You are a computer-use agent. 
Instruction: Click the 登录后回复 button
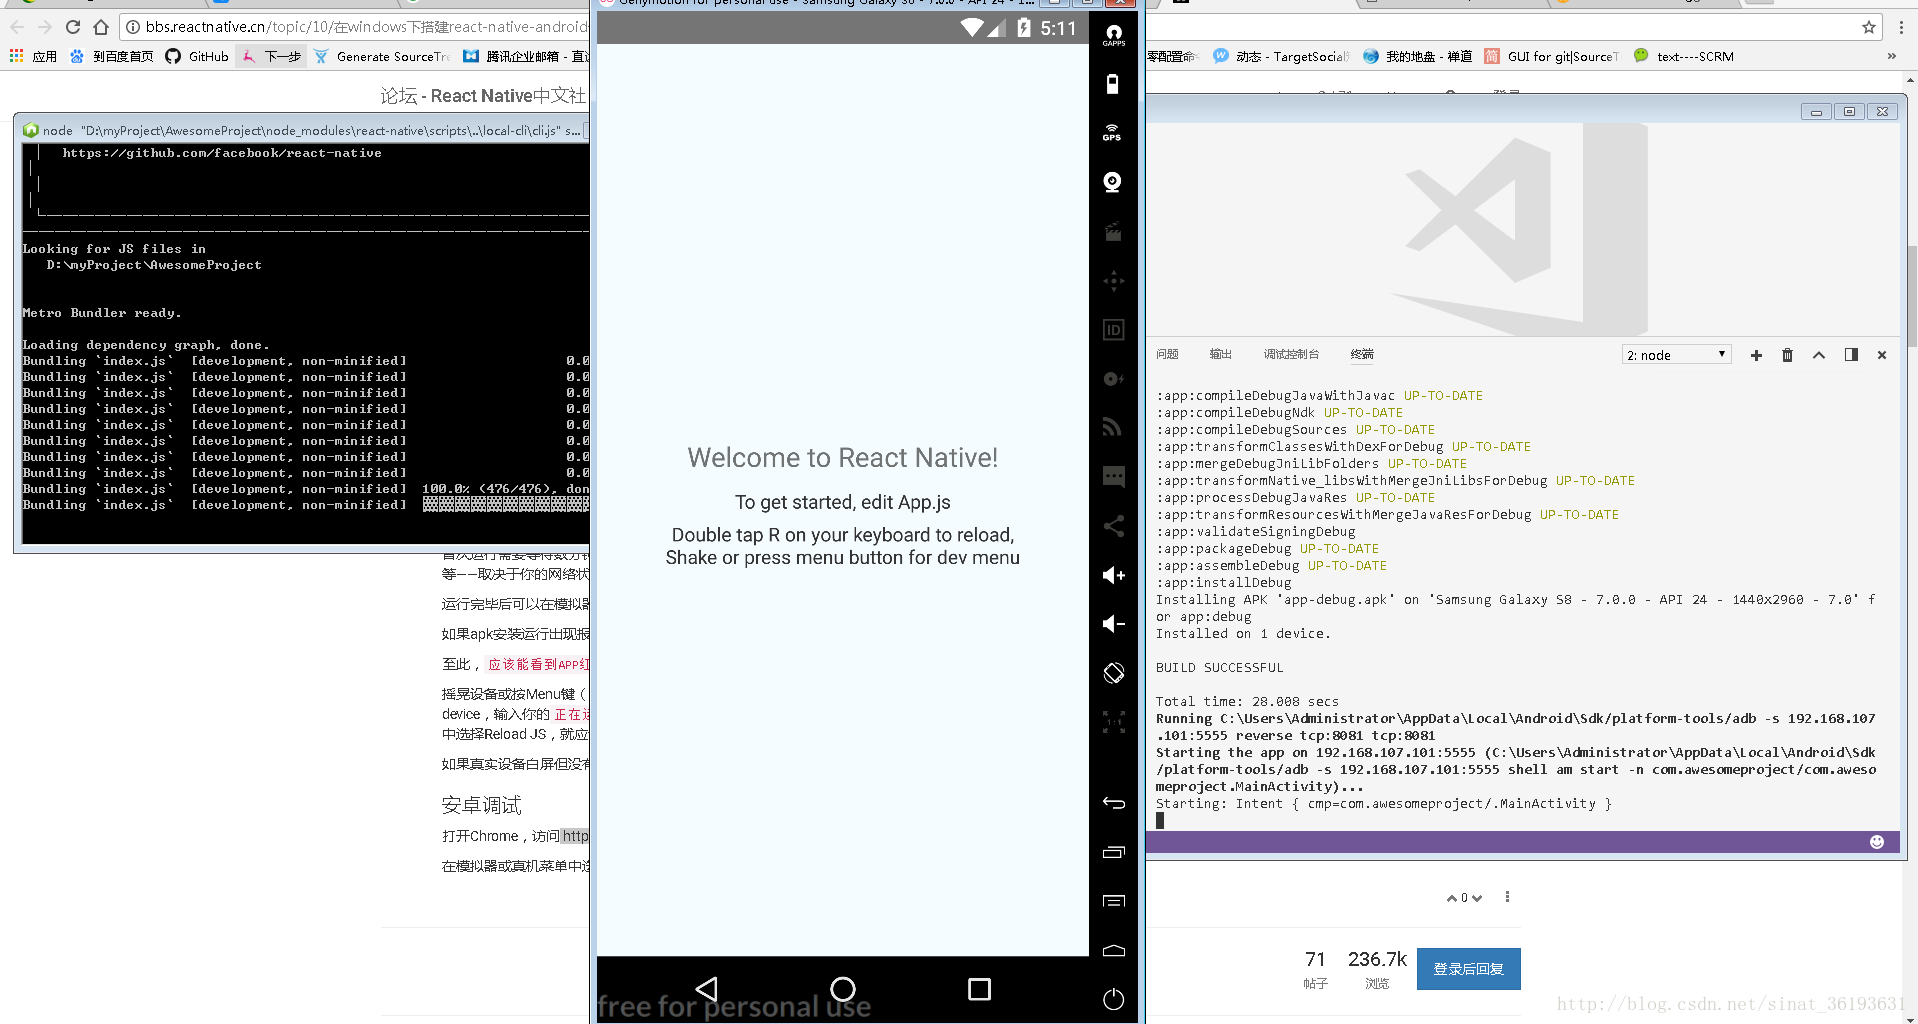coord(1469,969)
